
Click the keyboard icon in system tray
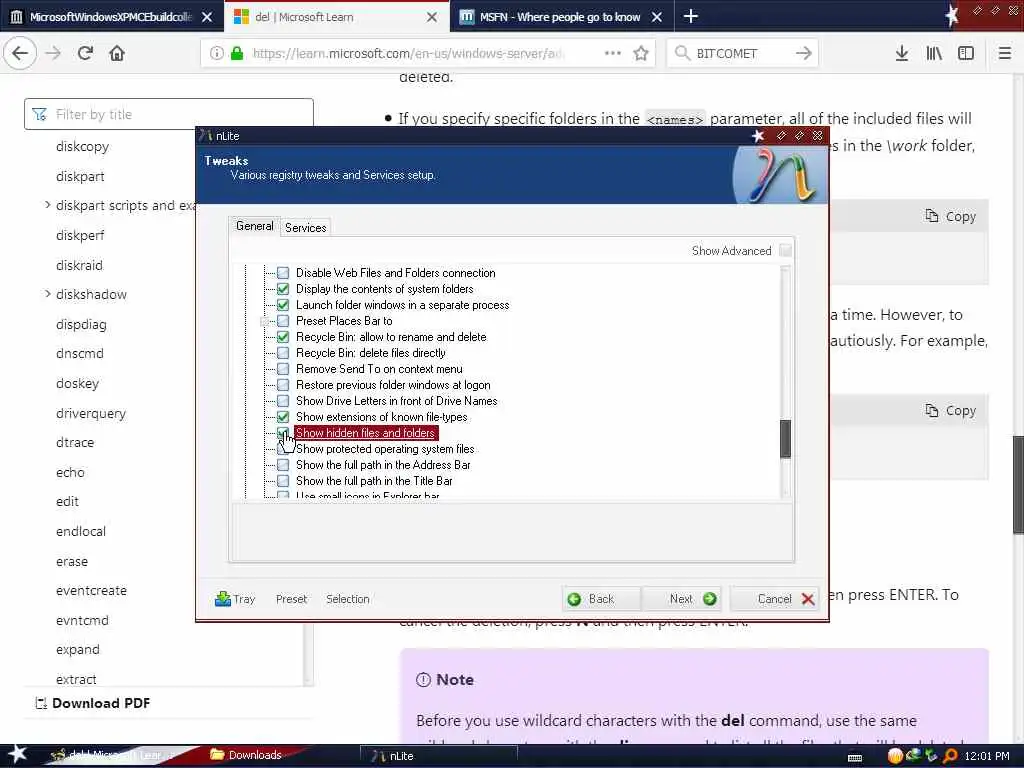pos(855,757)
